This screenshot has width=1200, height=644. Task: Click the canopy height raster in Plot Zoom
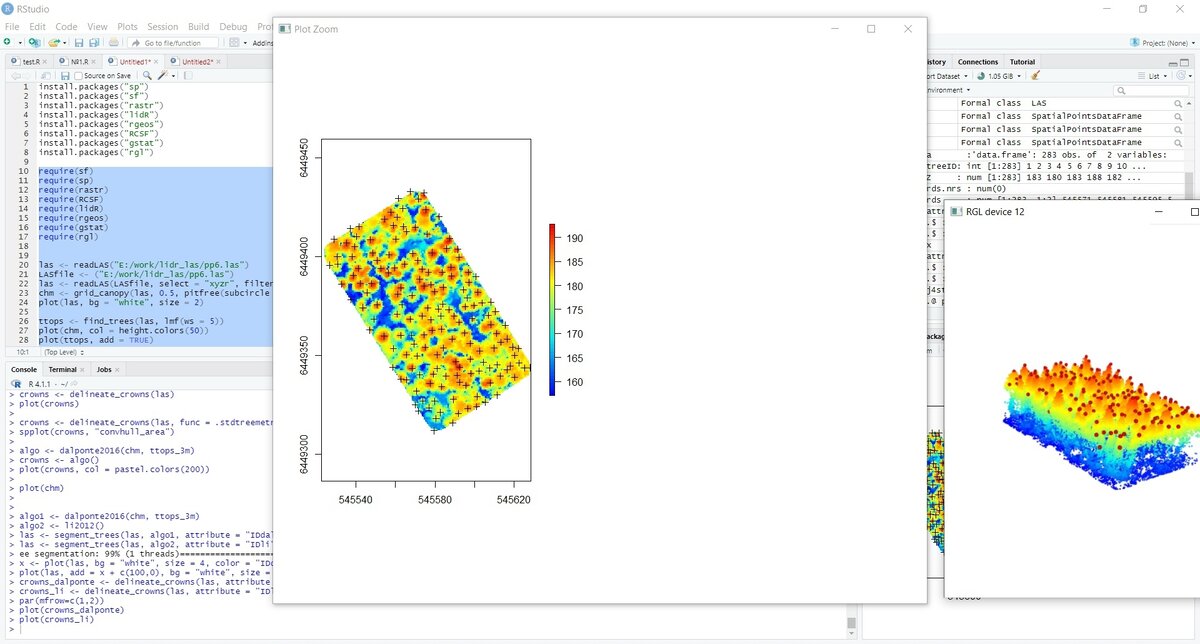coord(428,312)
